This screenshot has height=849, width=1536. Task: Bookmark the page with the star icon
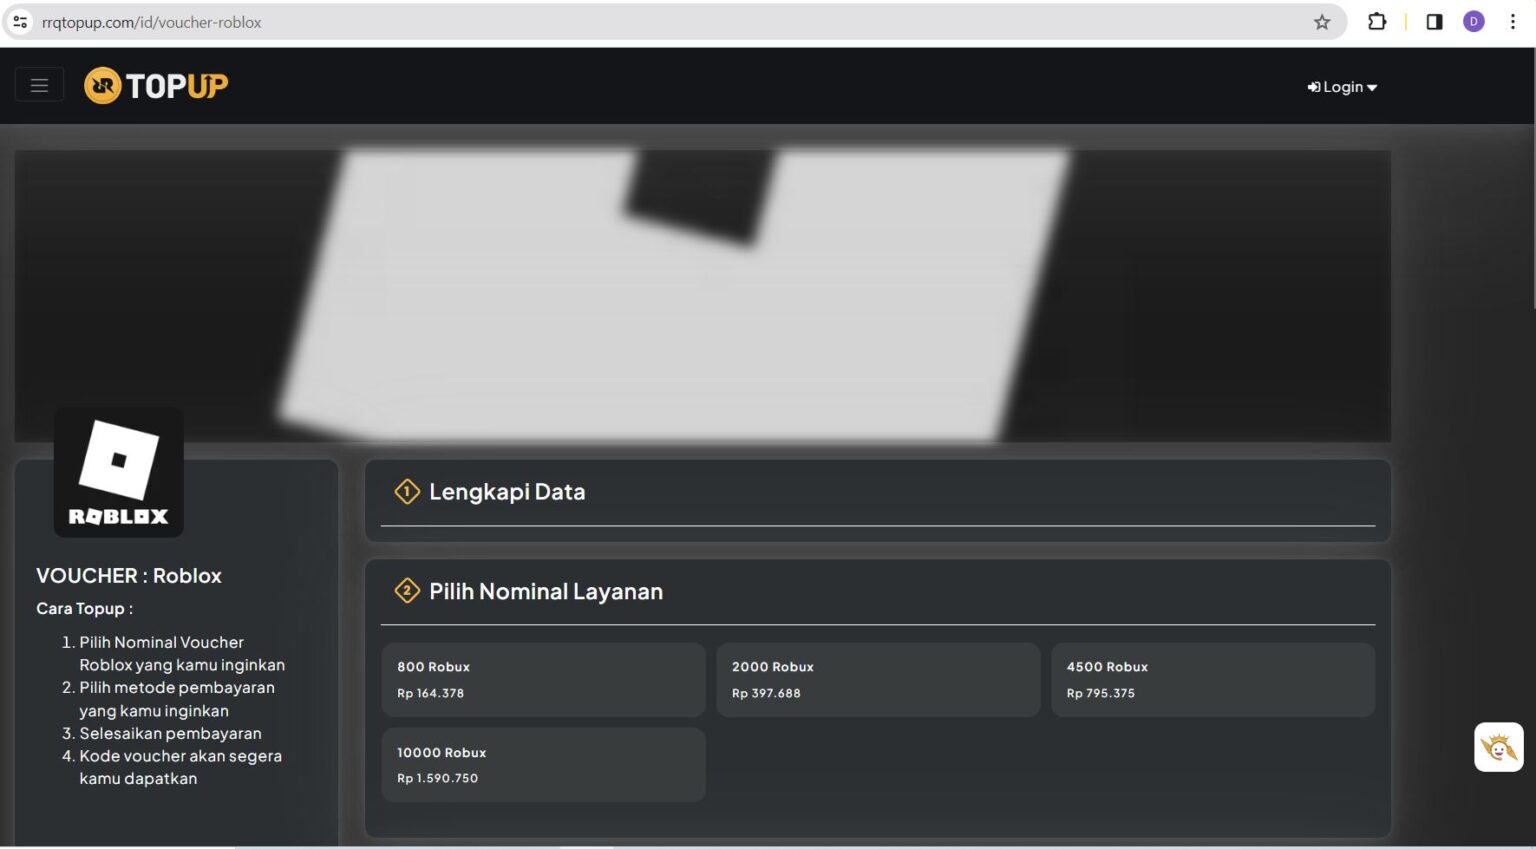point(1322,21)
